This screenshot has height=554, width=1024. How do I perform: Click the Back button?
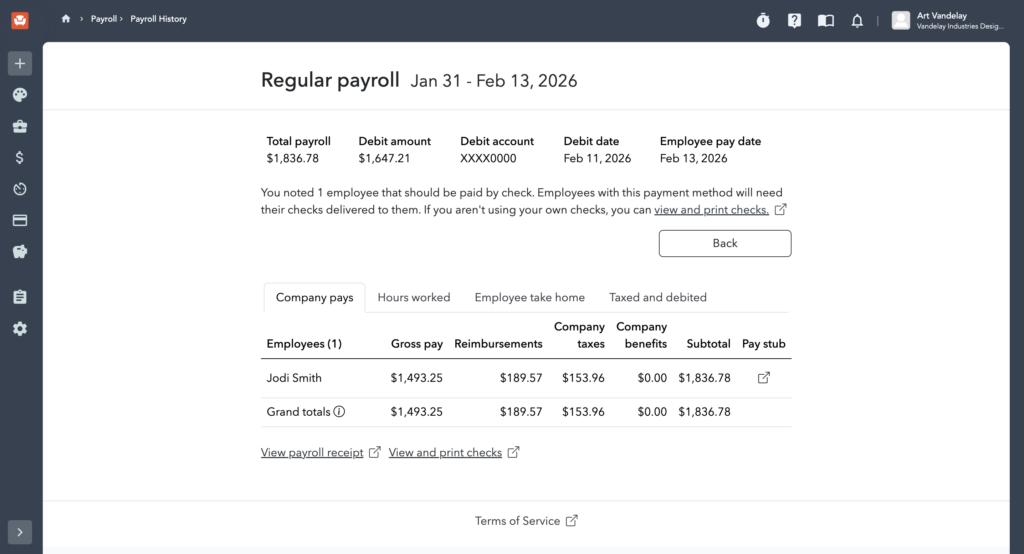point(725,243)
